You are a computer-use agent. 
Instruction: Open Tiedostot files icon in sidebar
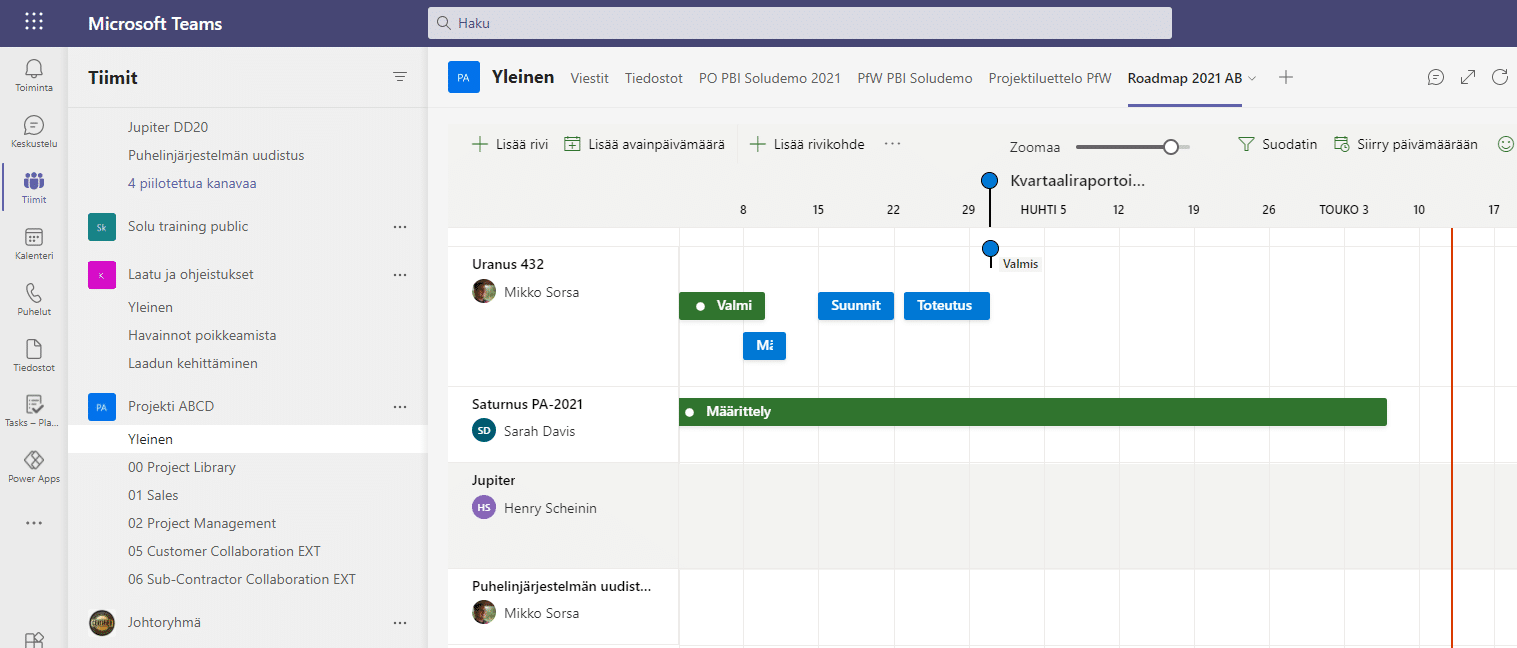[34, 350]
